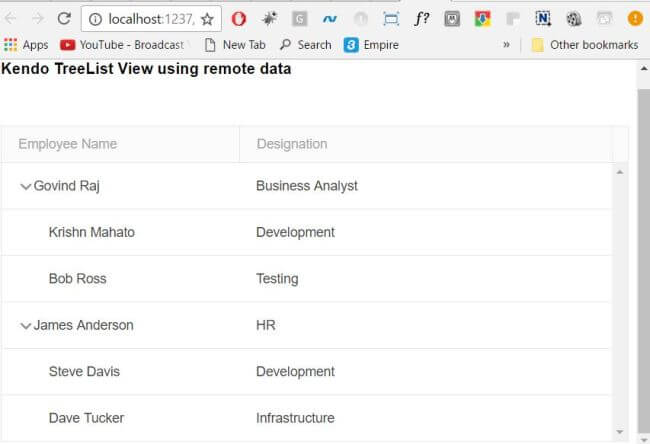650x444 pixels.
Task: Open the YouTube - Broadcast bookmark
Action: (122, 45)
